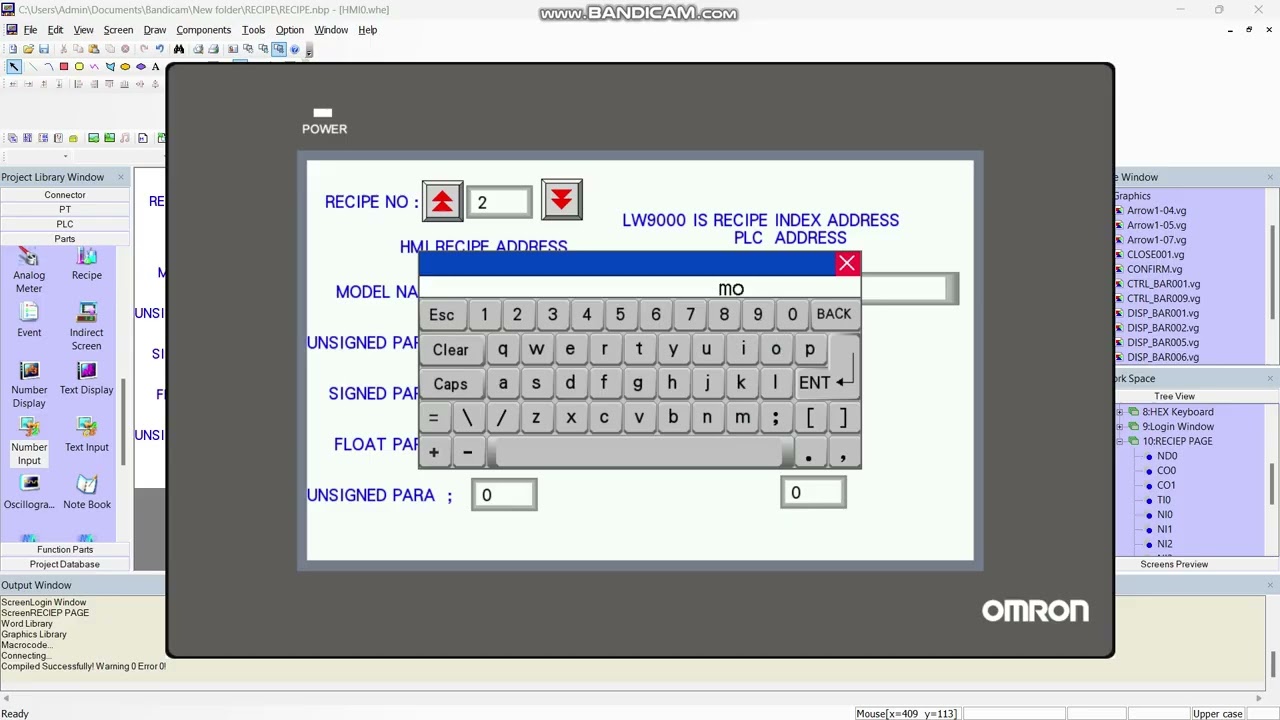Select Arrow1-04.vg in the graphics list
The image size is (1280, 720).
pos(1156,211)
